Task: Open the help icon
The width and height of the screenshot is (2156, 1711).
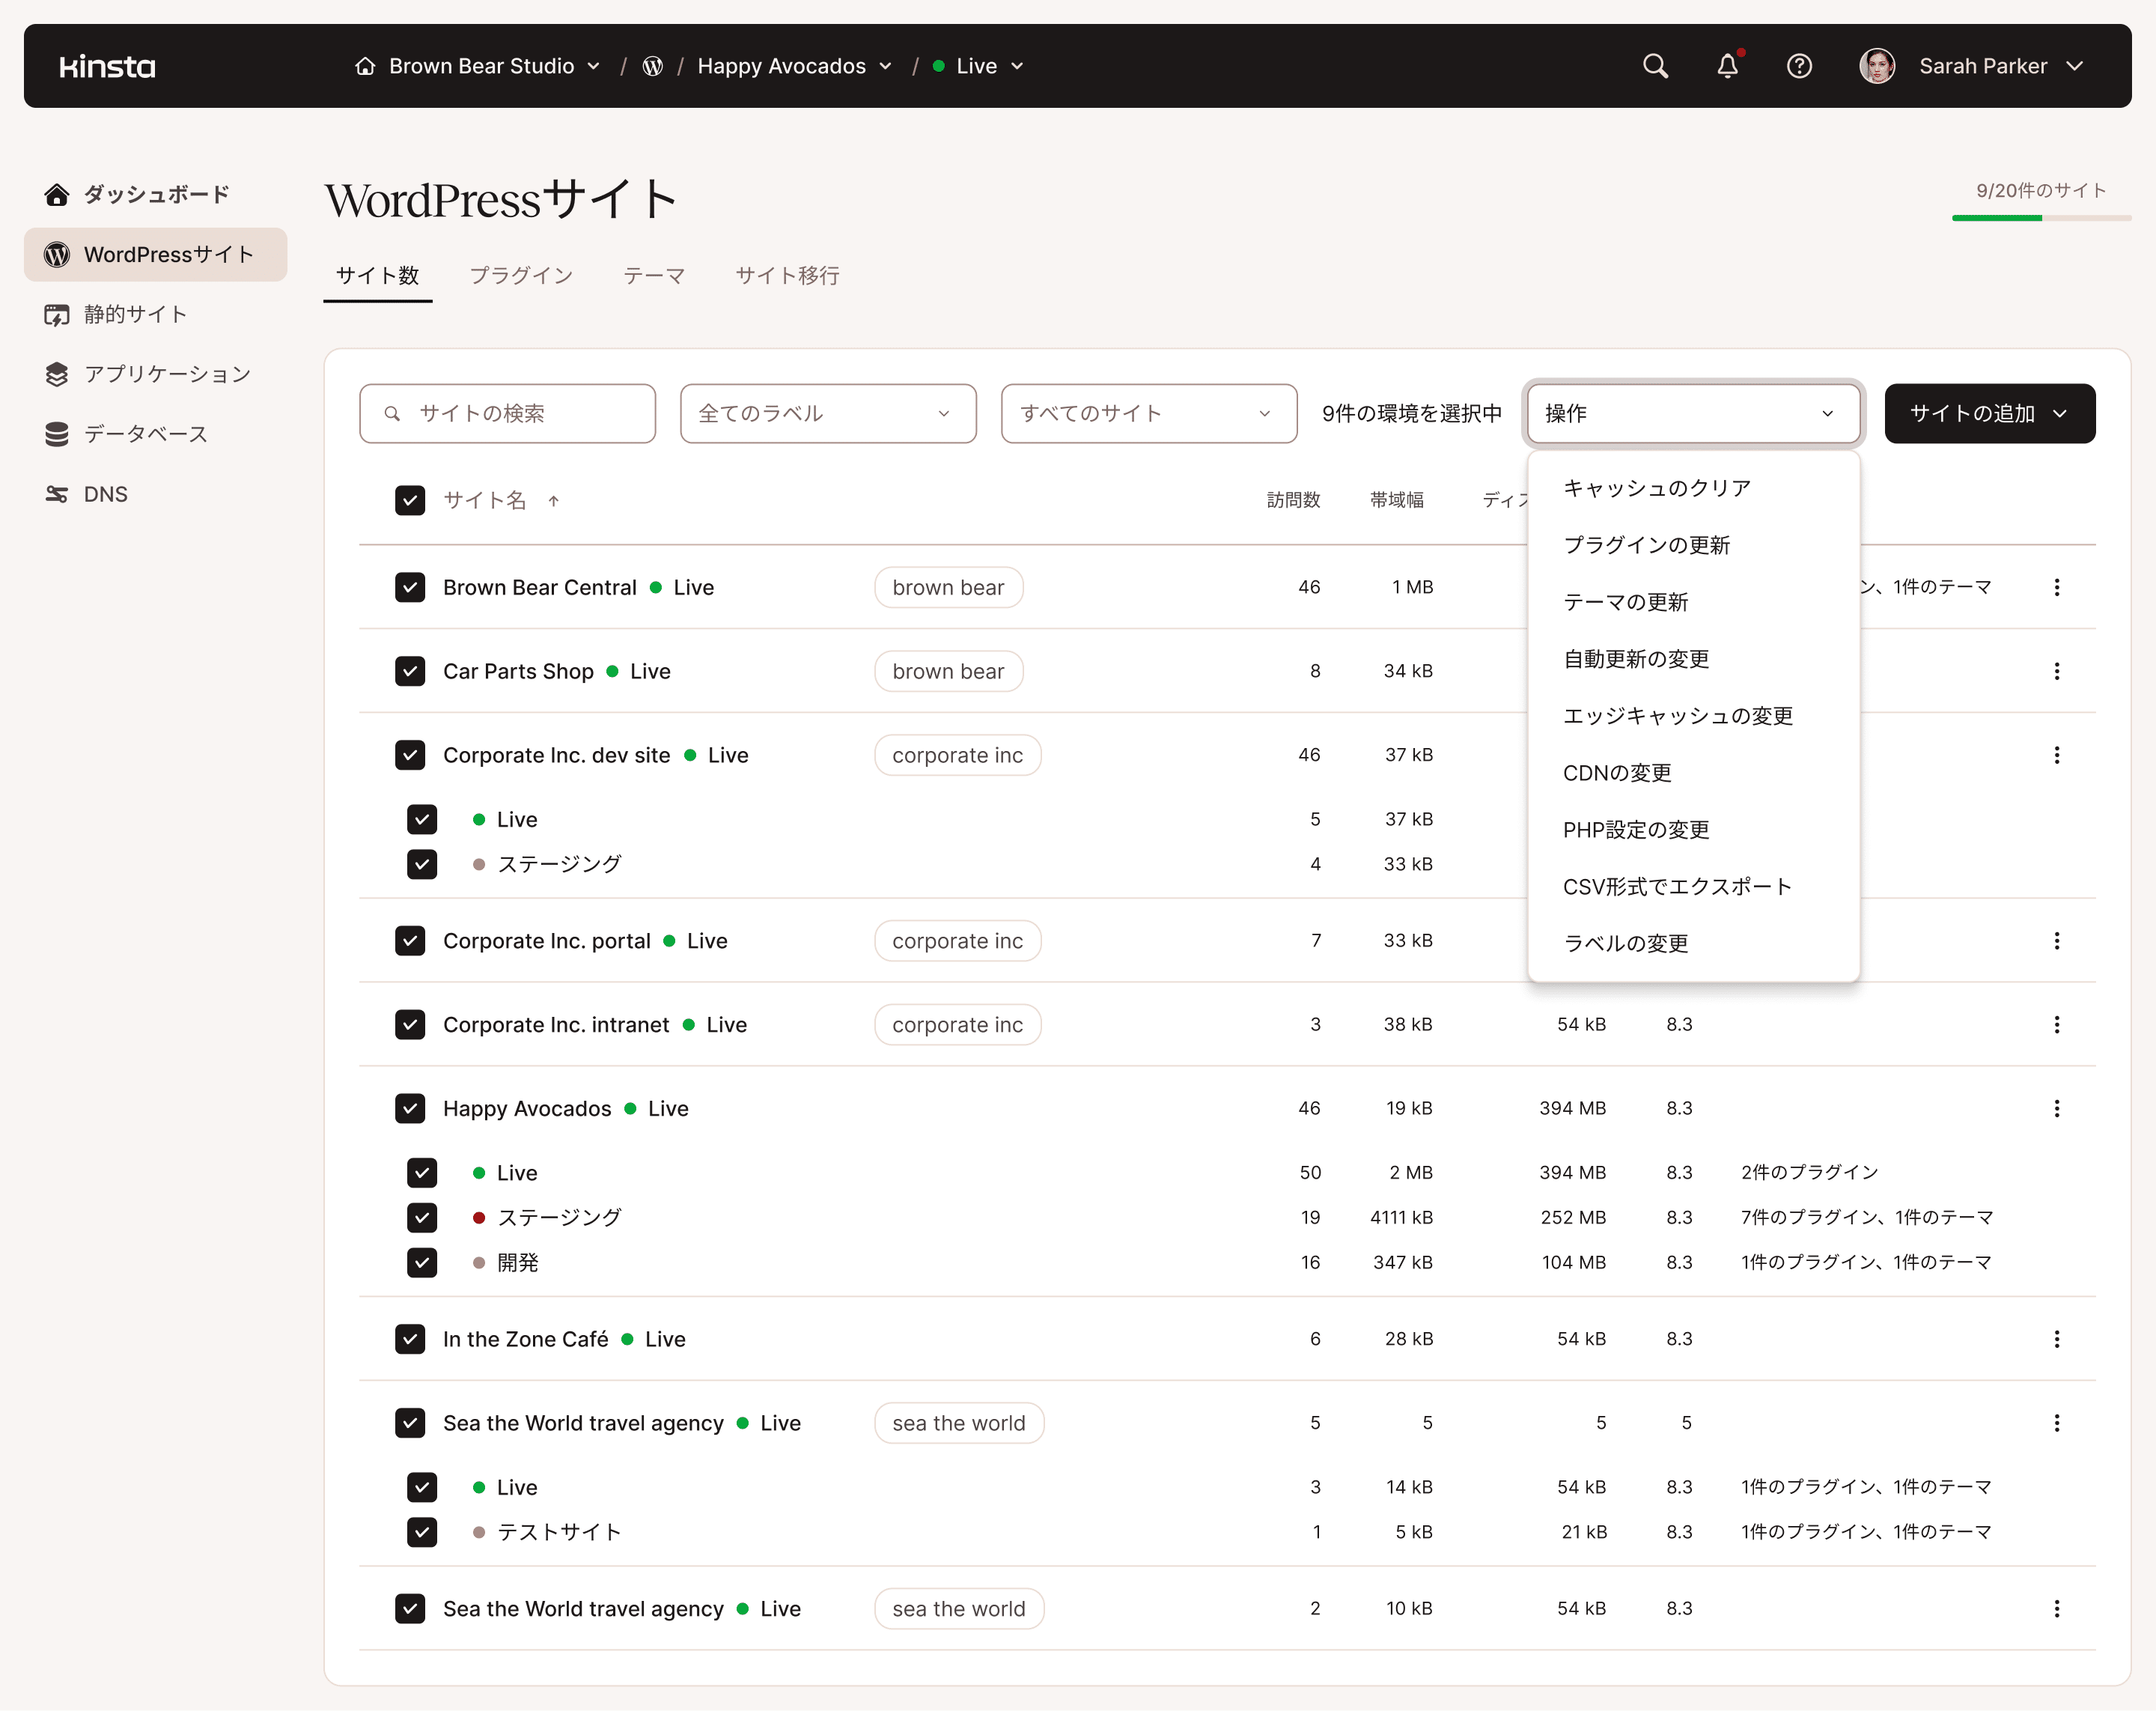Action: click(1800, 66)
